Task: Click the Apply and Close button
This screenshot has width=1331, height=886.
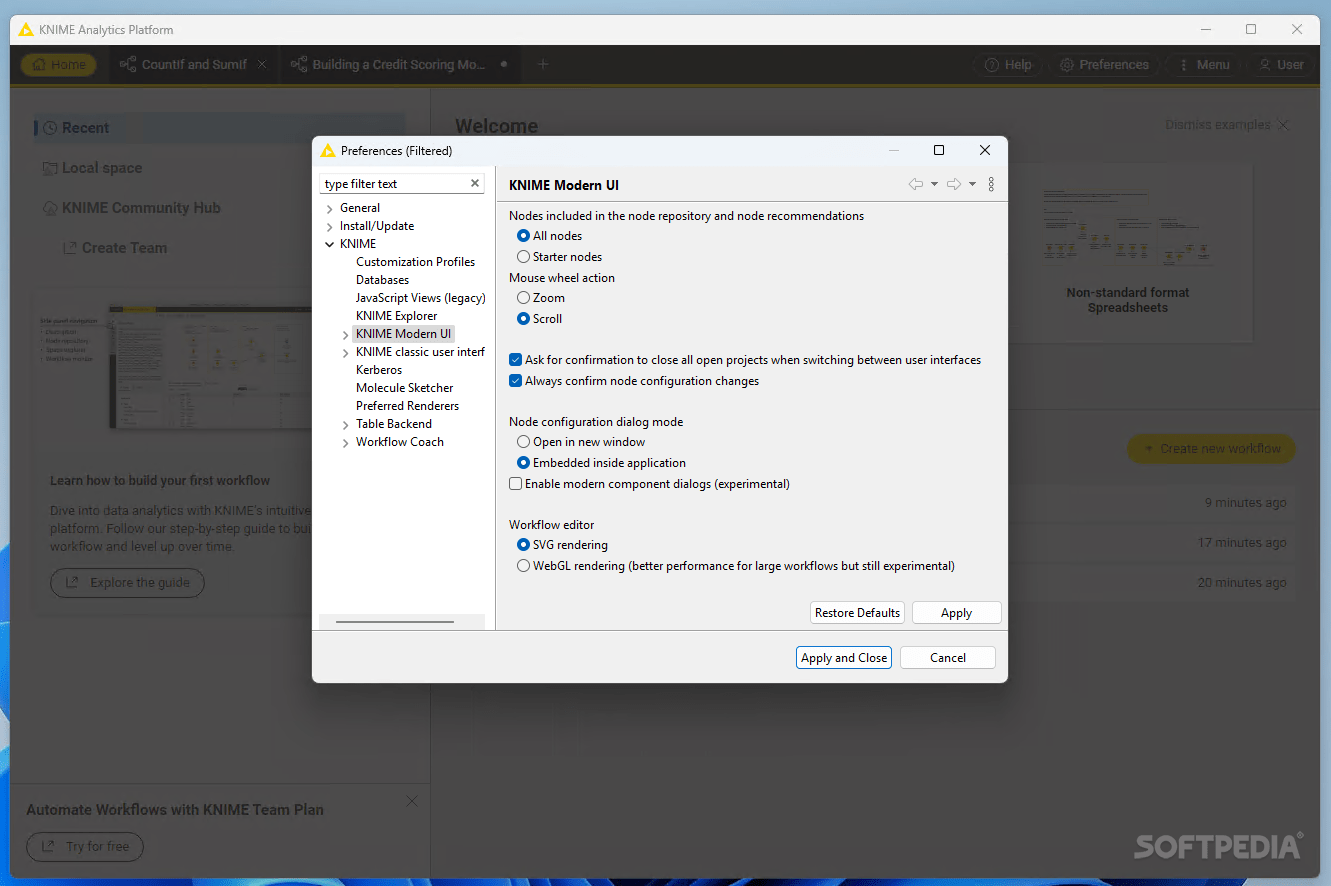Action: coord(843,657)
